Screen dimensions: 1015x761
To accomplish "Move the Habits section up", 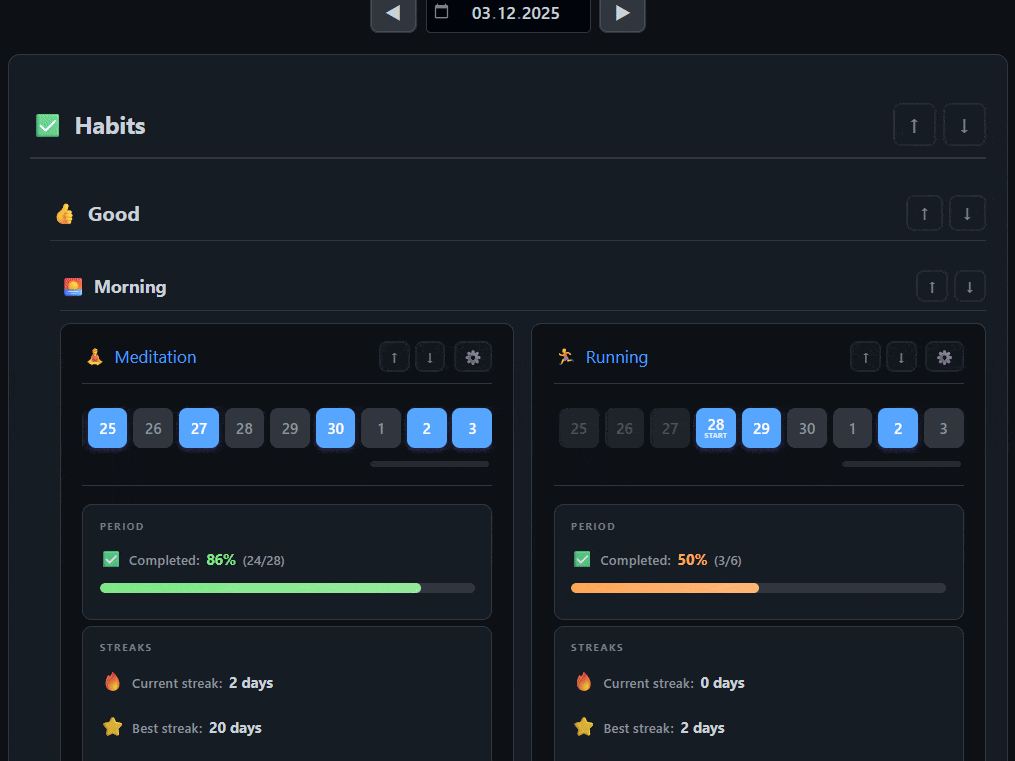I will [914, 125].
